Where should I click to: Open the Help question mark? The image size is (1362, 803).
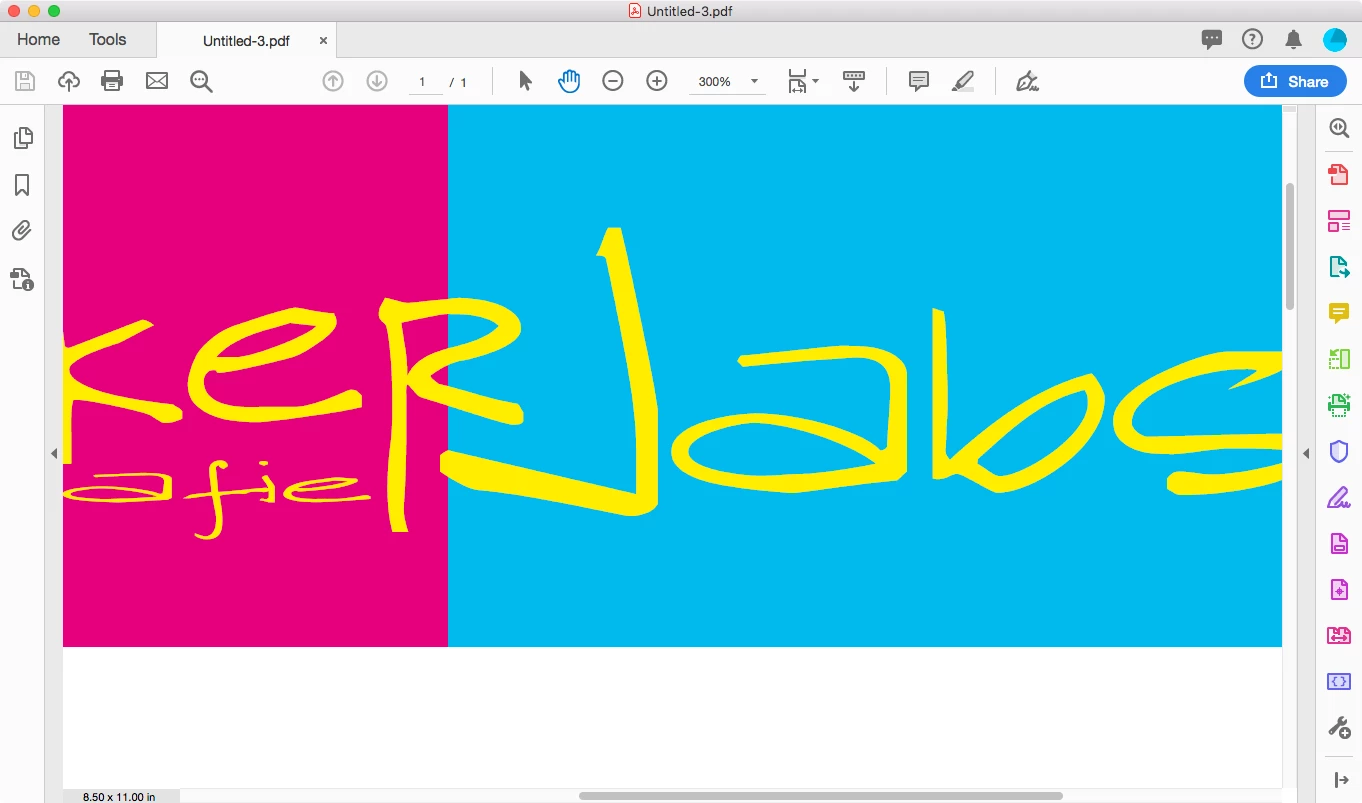pyautogui.click(x=1252, y=40)
